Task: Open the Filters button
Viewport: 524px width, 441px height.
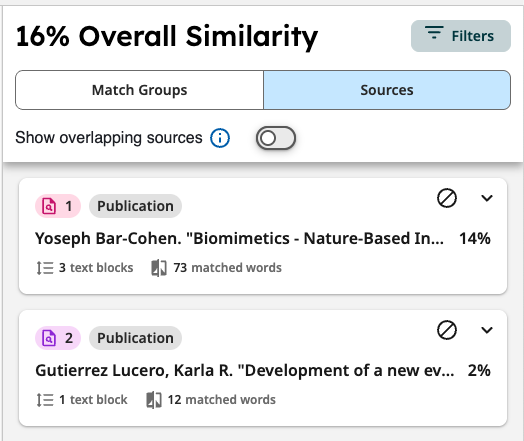Action: pos(461,36)
